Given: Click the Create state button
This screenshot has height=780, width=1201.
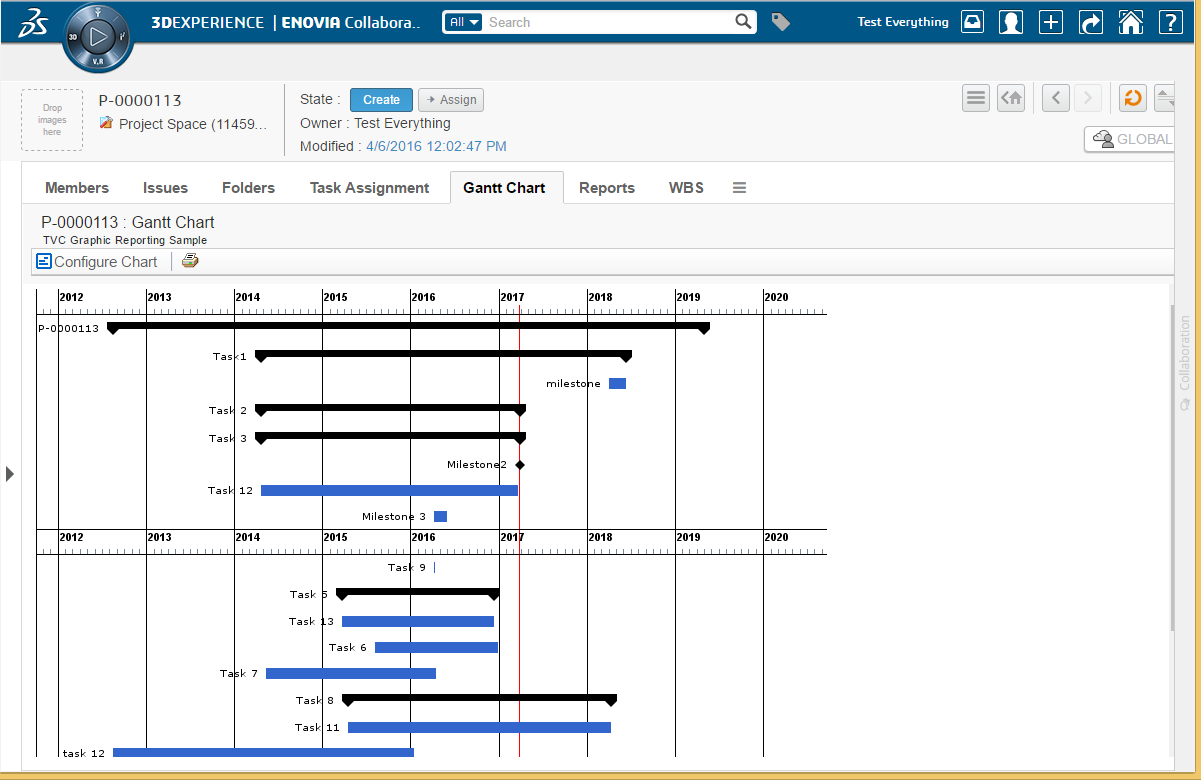Looking at the screenshot, I should tap(381, 100).
